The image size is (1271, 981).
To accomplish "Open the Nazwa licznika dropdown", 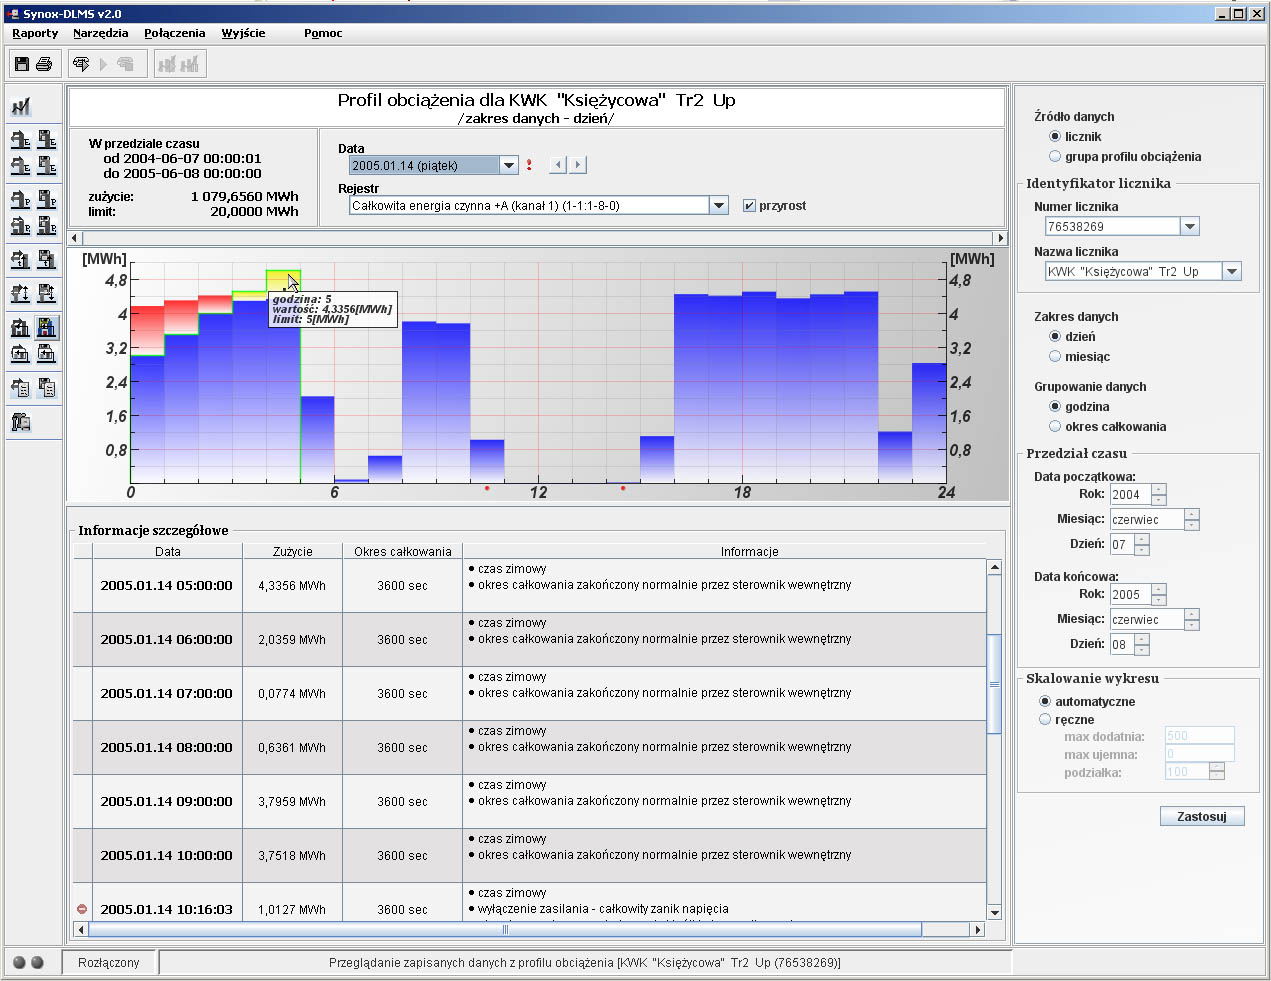I will click(x=1232, y=271).
